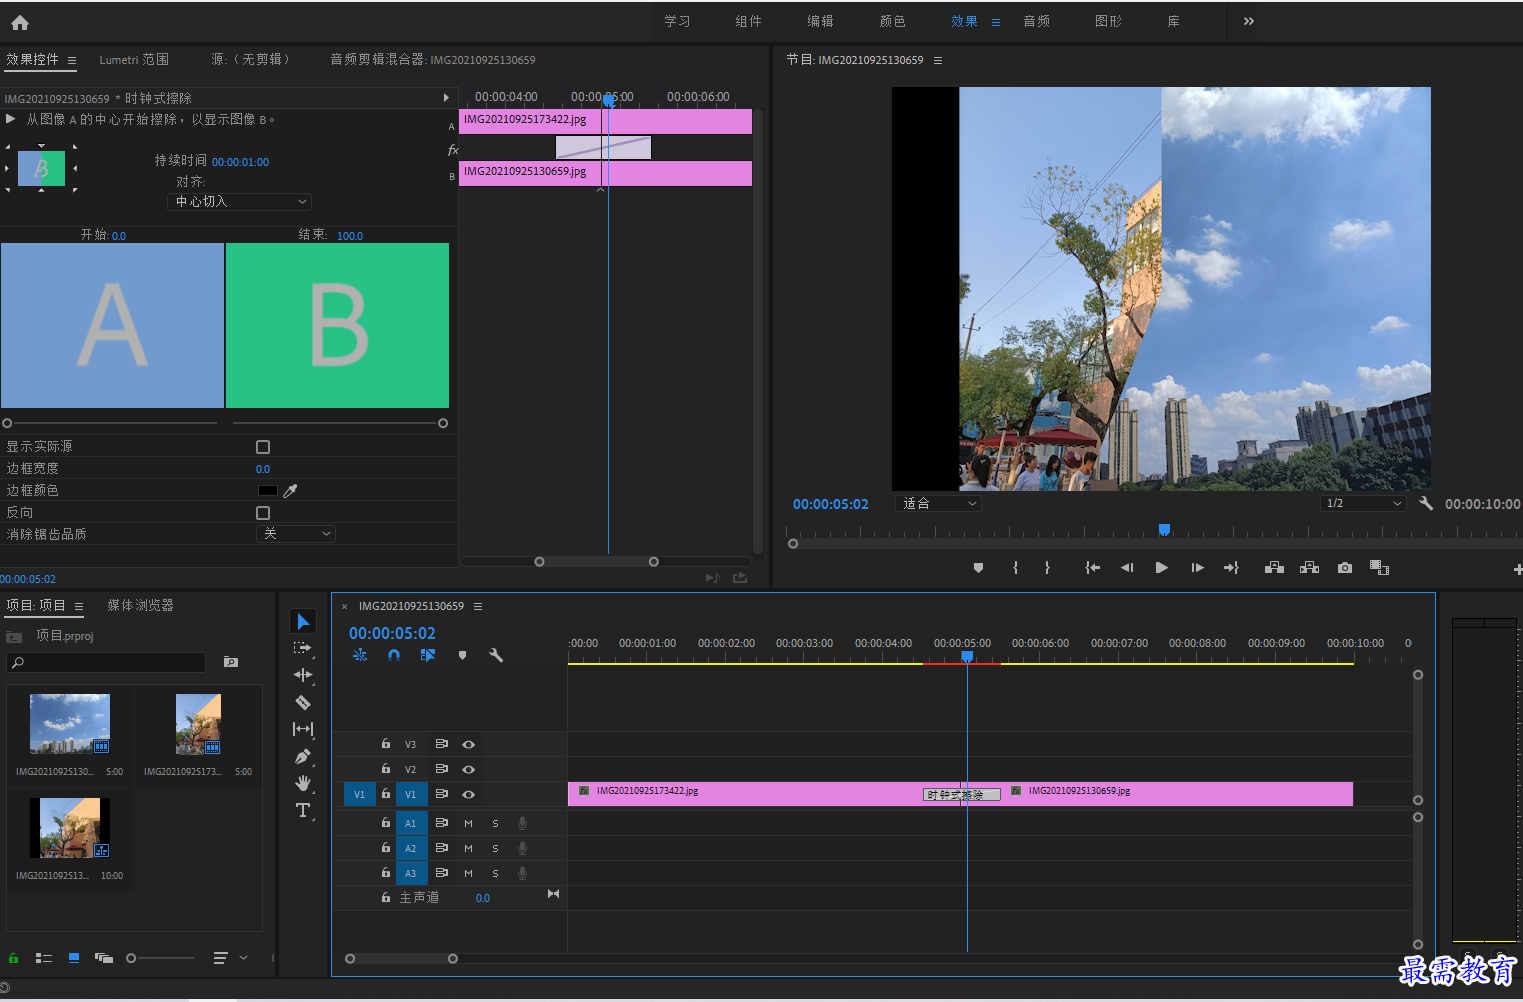Click the border width value 0.0
This screenshot has width=1523, height=1002.
click(x=263, y=469)
